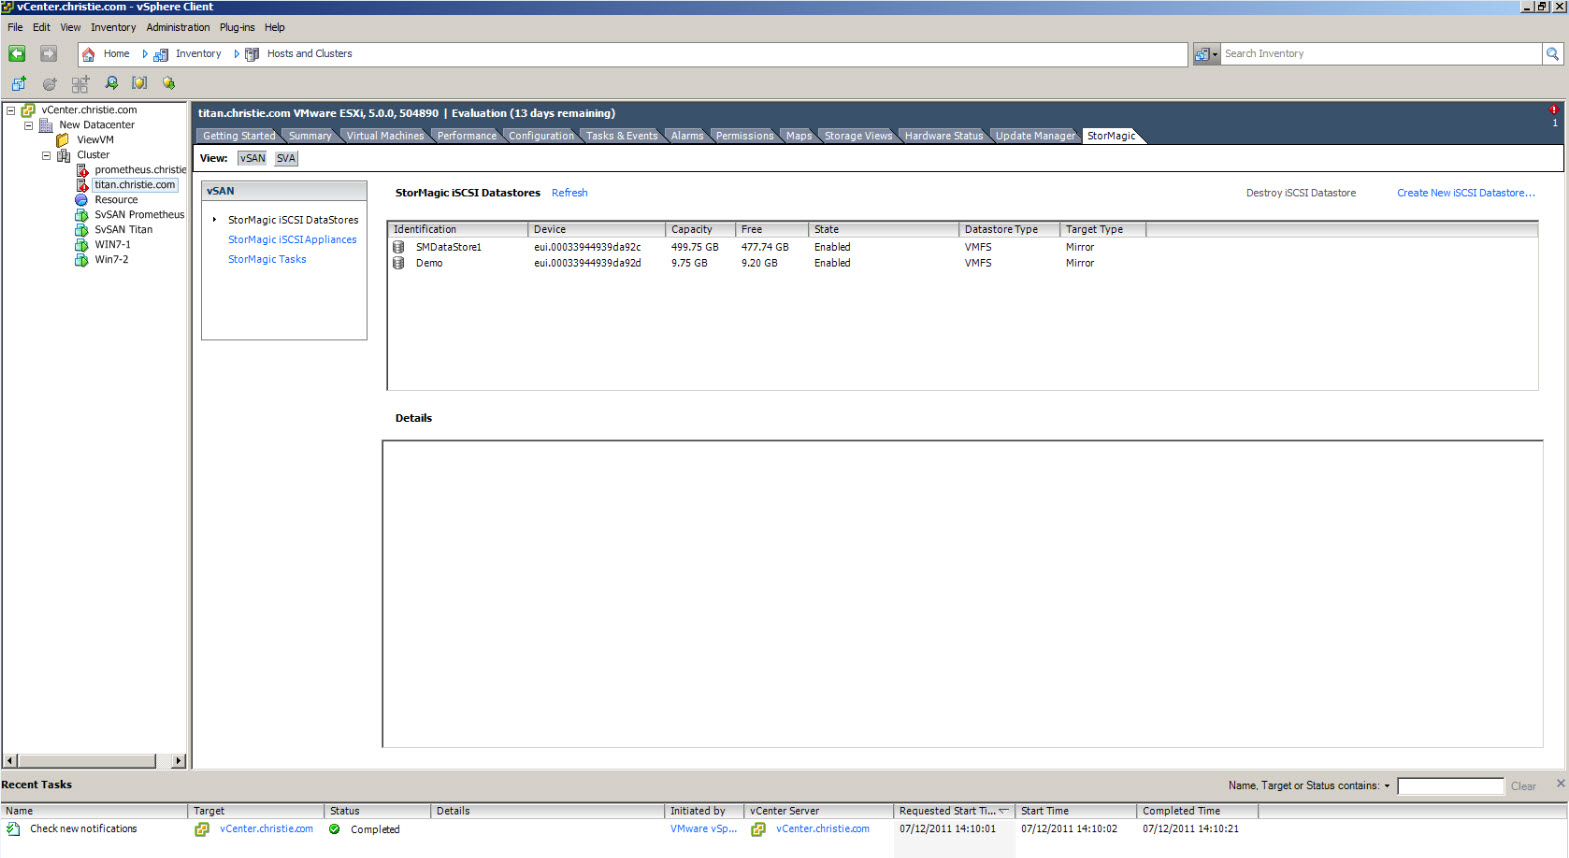Click the red alert indicator in host header
1569x858 pixels.
click(1554, 110)
